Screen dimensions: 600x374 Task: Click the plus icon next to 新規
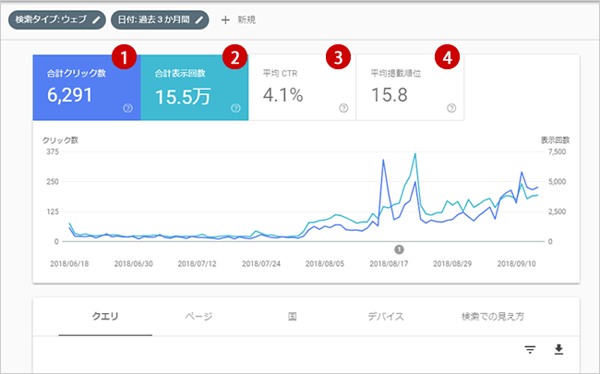pos(225,20)
